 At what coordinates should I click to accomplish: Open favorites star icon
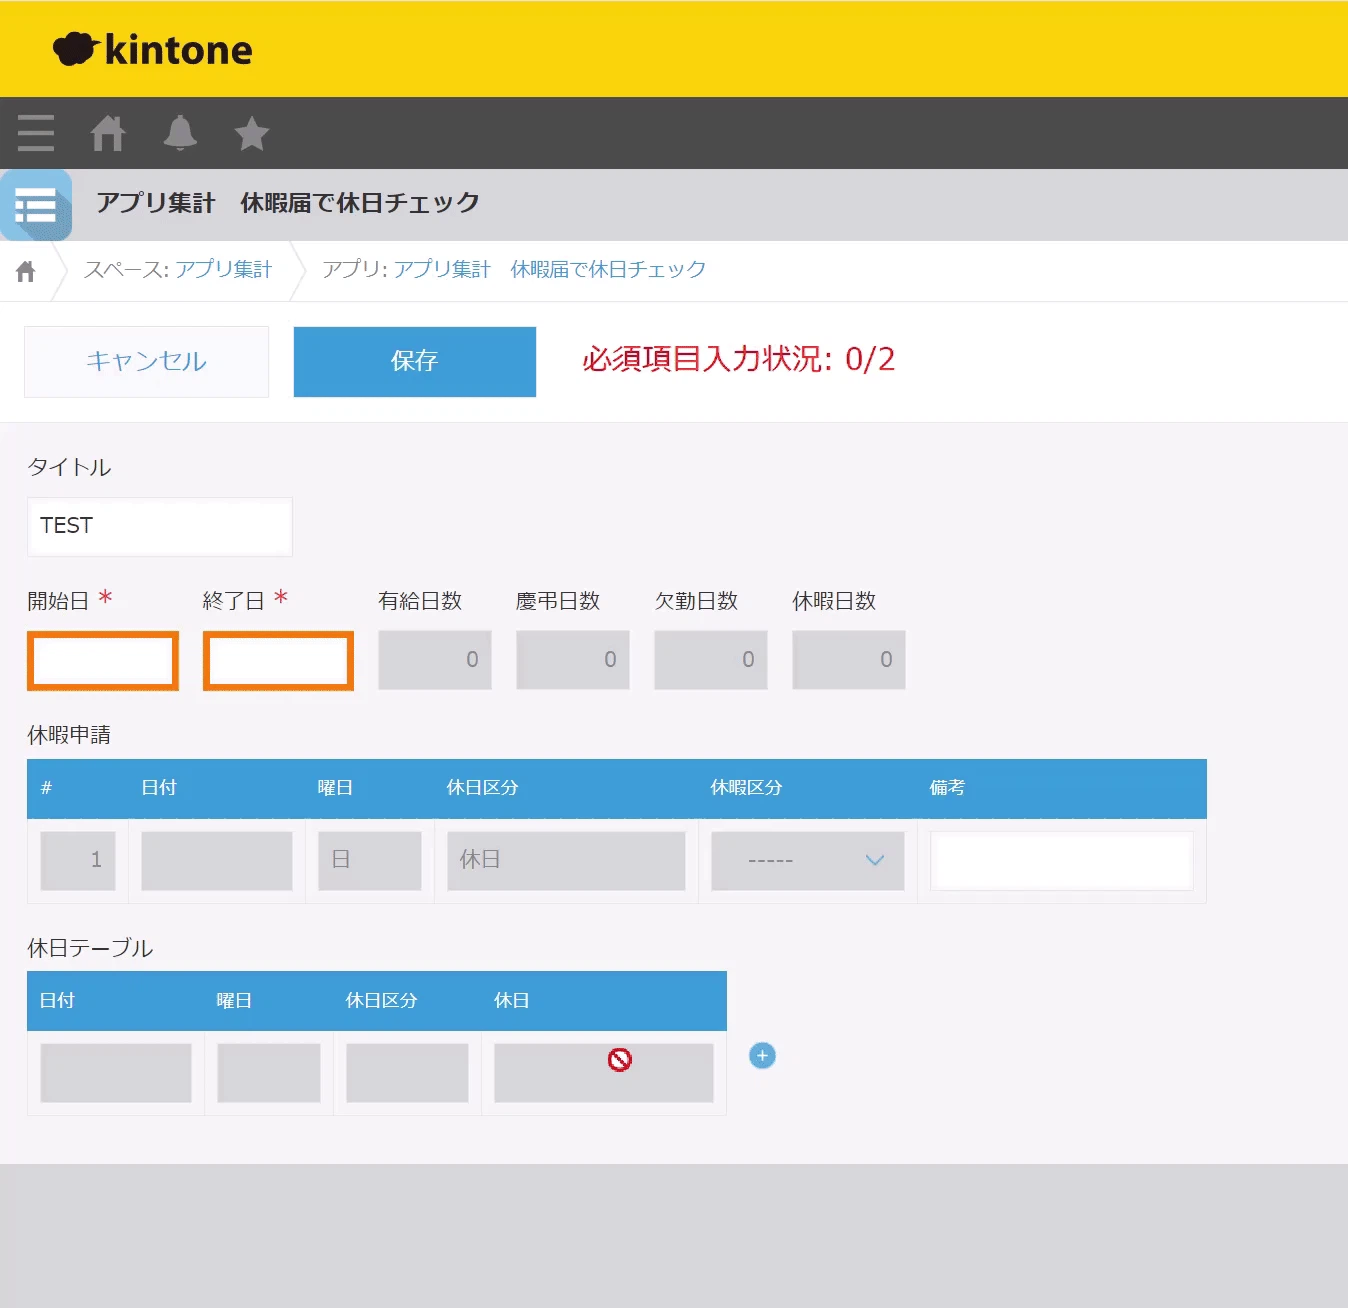click(252, 133)
